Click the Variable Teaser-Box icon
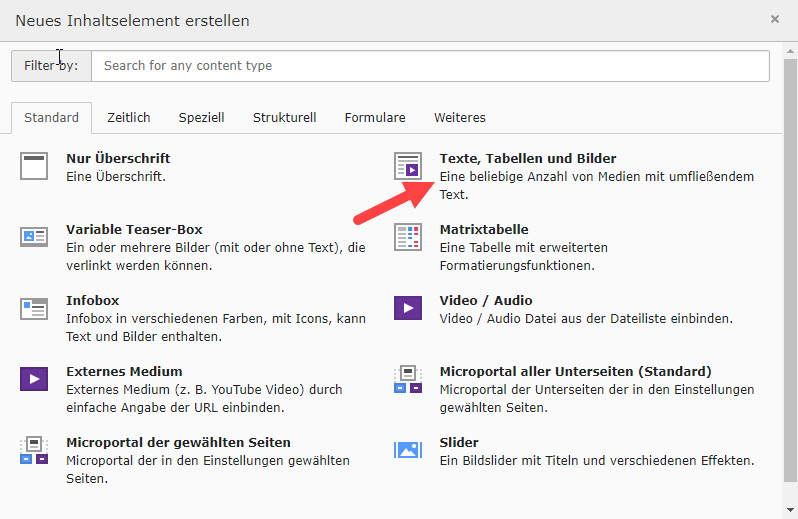This screenshot has height=519, width=798. pyautogui.click(x=34, y=237)
